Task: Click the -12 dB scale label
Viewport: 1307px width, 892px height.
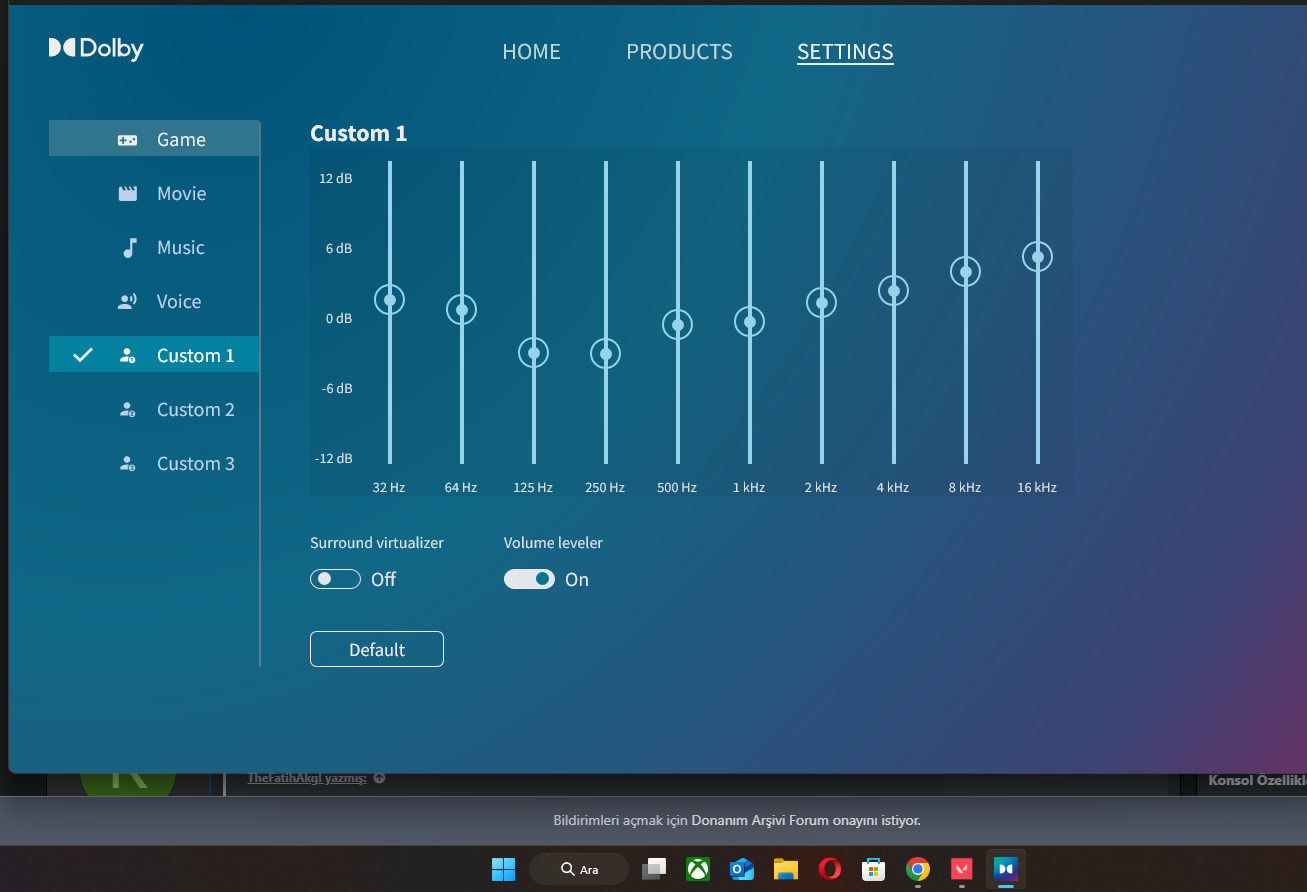Action: click(334, 459)
